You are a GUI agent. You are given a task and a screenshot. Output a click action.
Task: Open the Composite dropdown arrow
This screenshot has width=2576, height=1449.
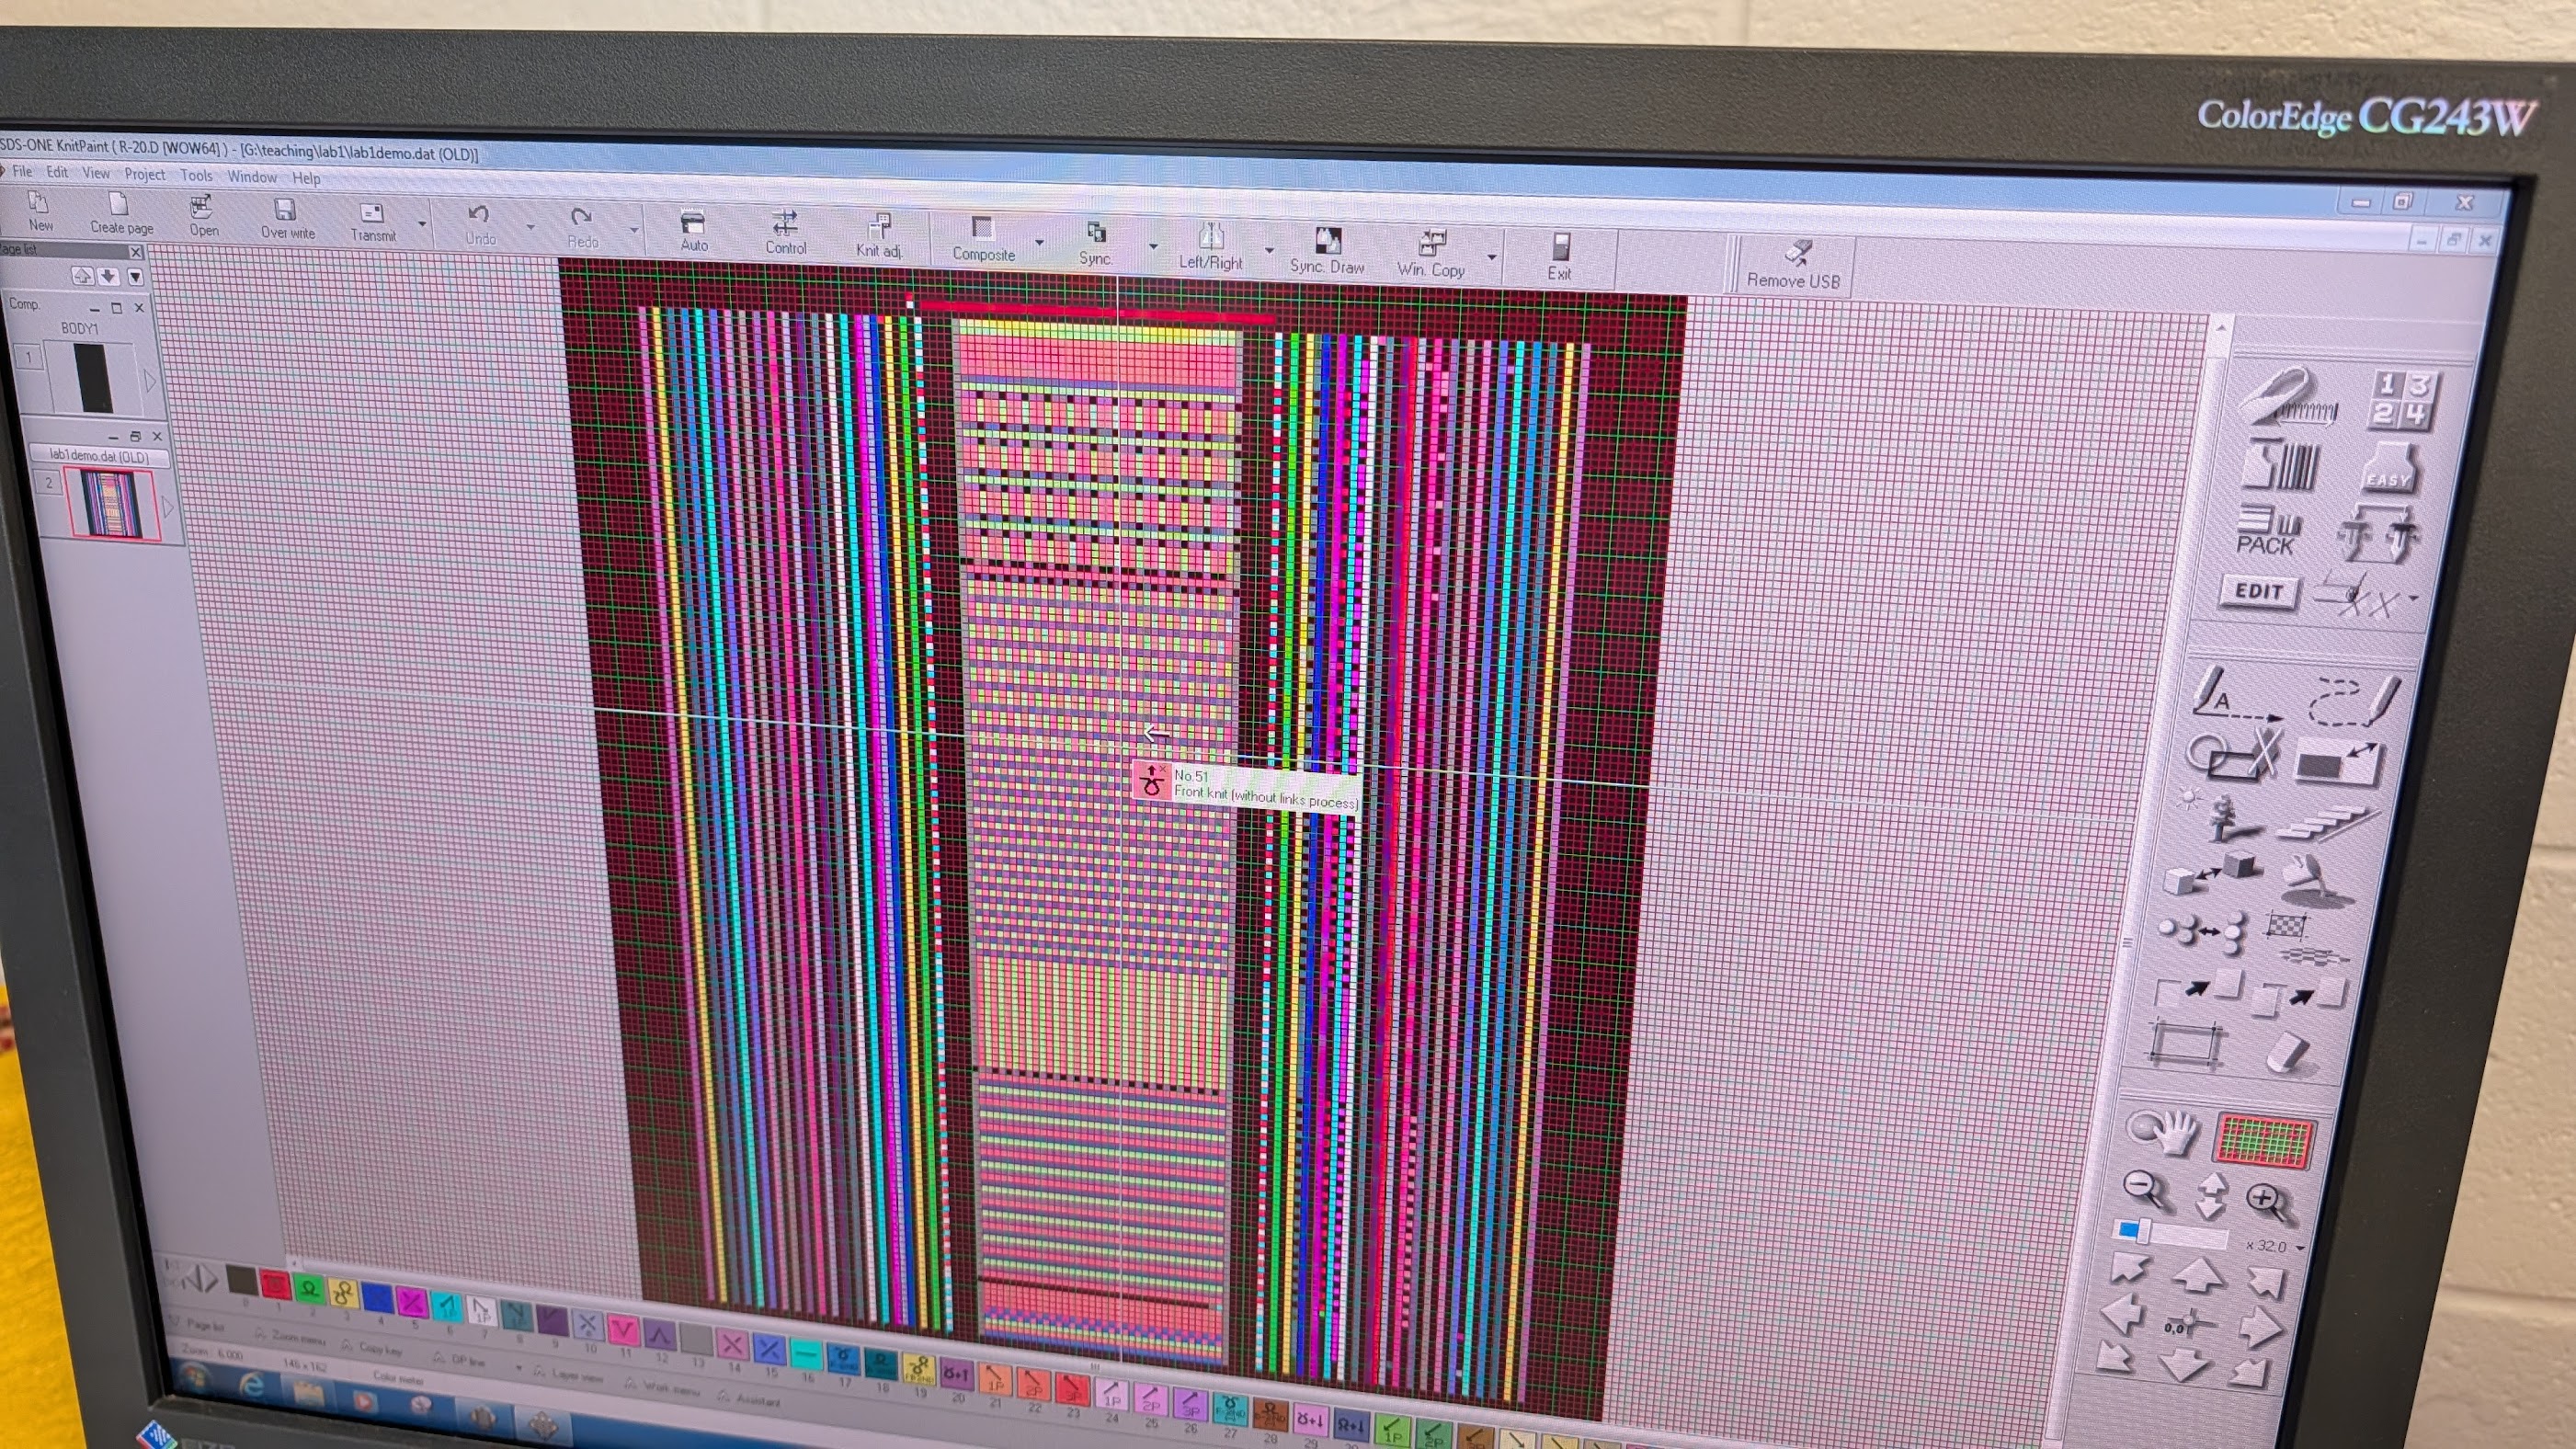[1039, 243]
